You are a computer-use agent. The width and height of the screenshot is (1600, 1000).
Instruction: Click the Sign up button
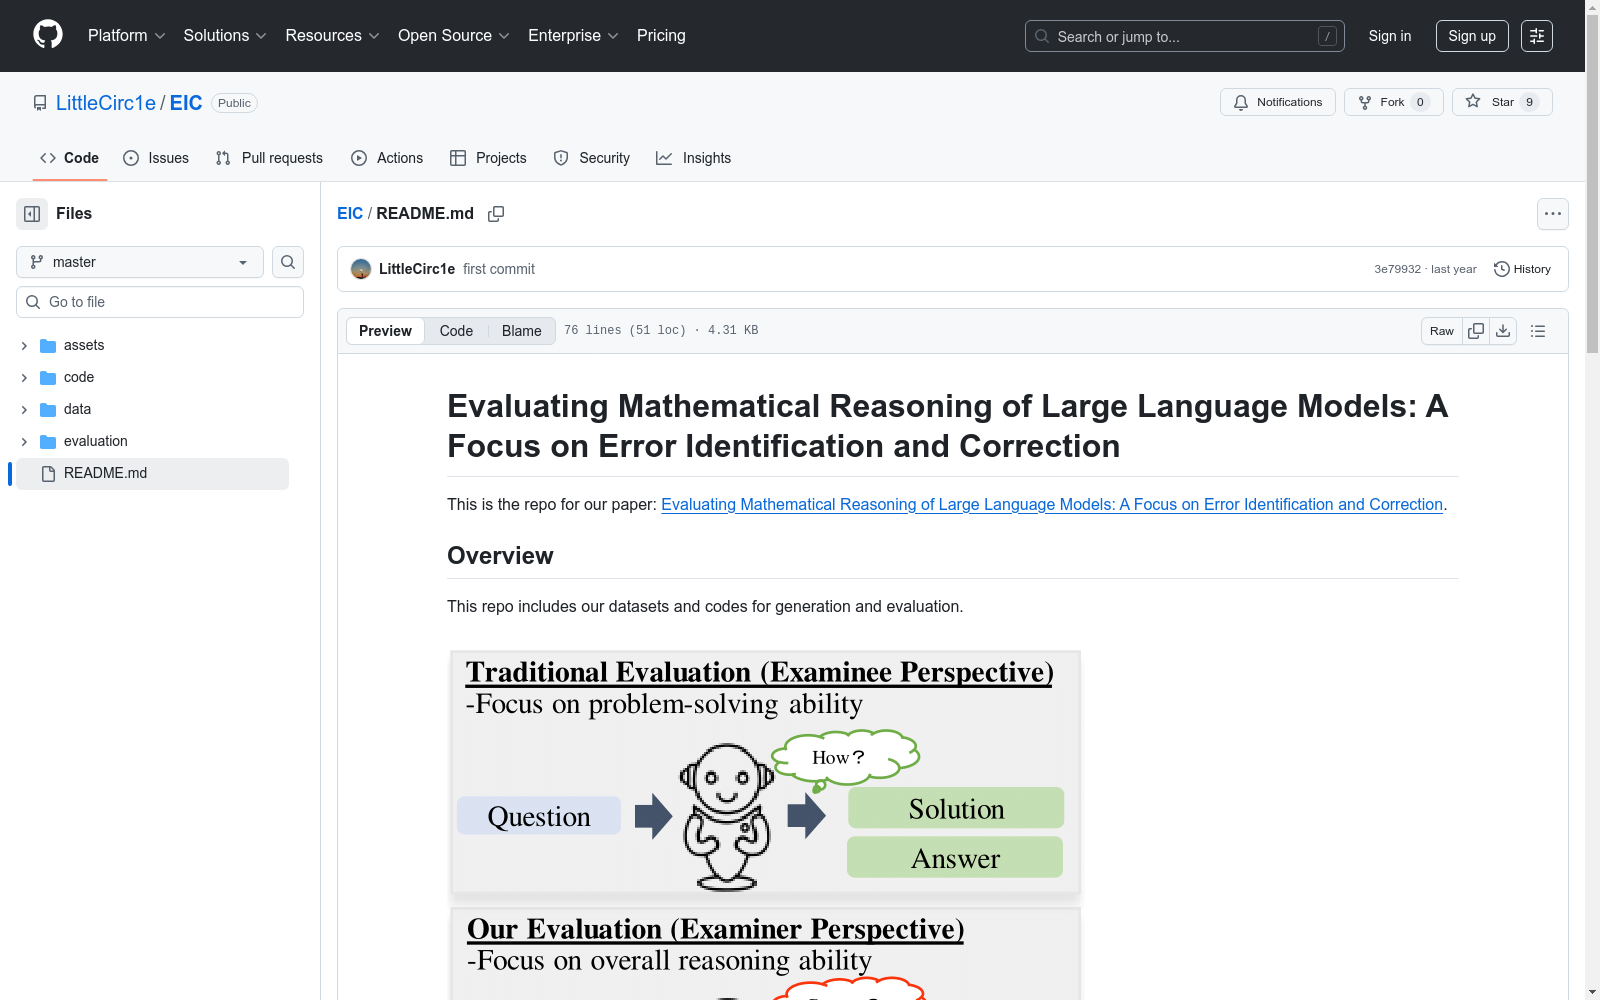(1472, 36)
